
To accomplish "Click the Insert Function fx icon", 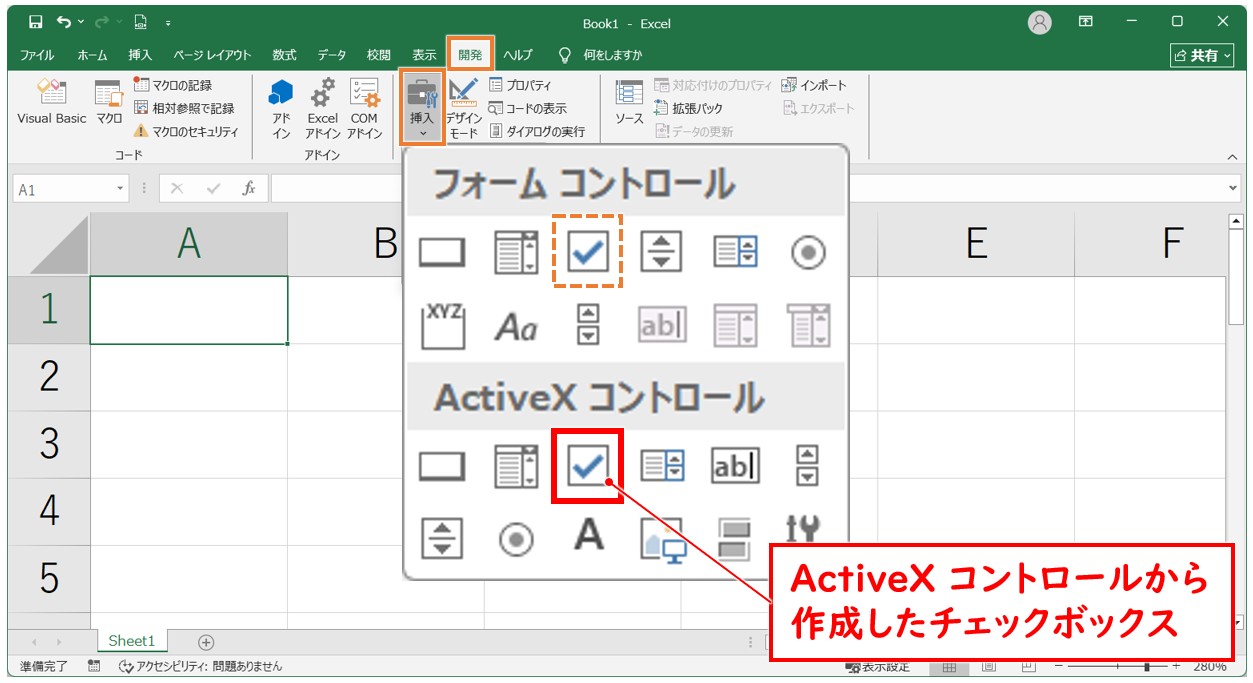I will tap(249, 188).
